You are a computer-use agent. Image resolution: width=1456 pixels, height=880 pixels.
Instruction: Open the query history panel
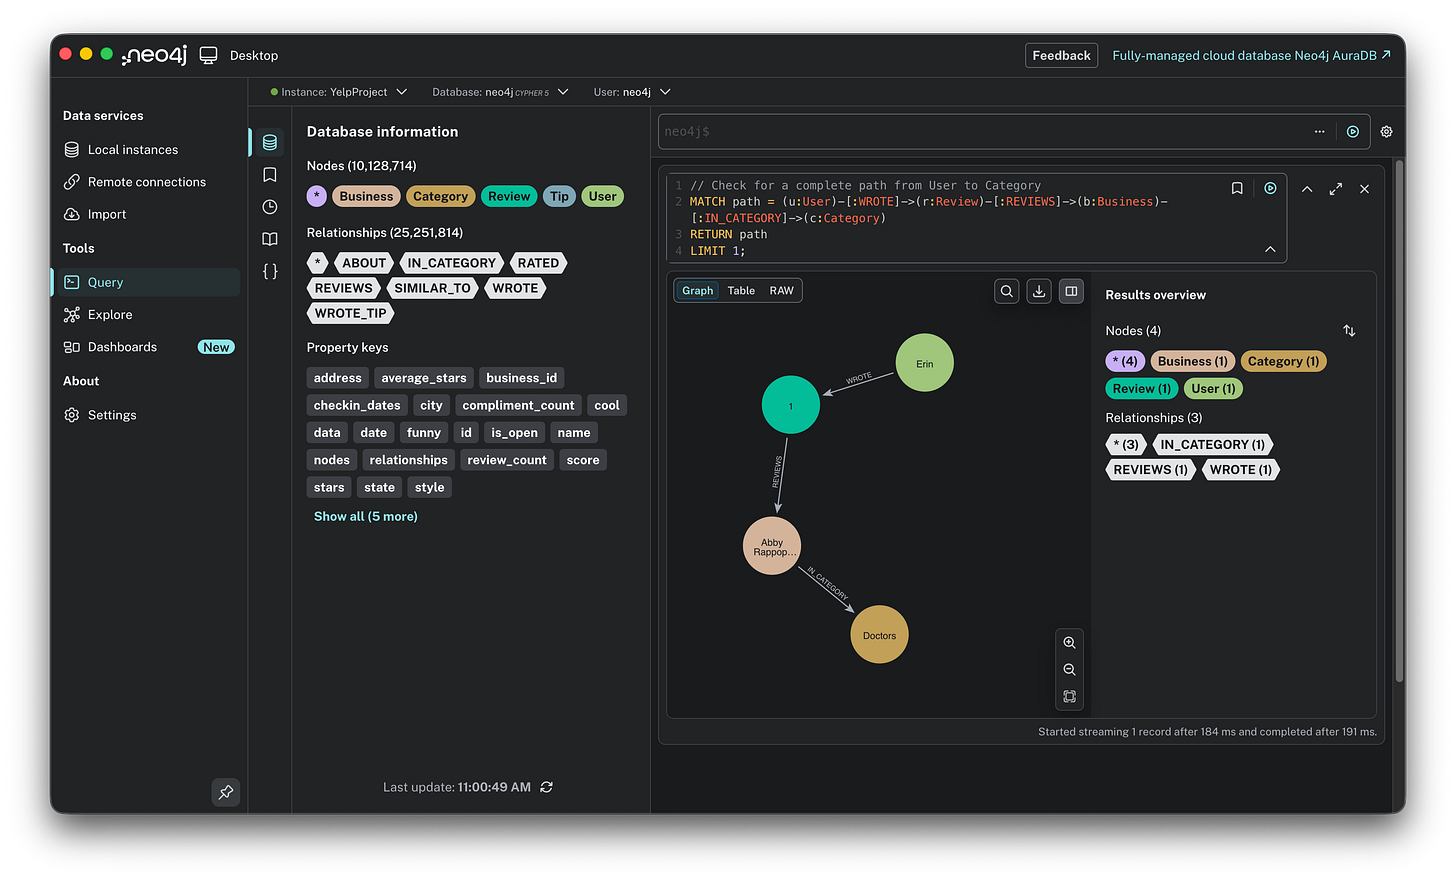pos(269,206)
